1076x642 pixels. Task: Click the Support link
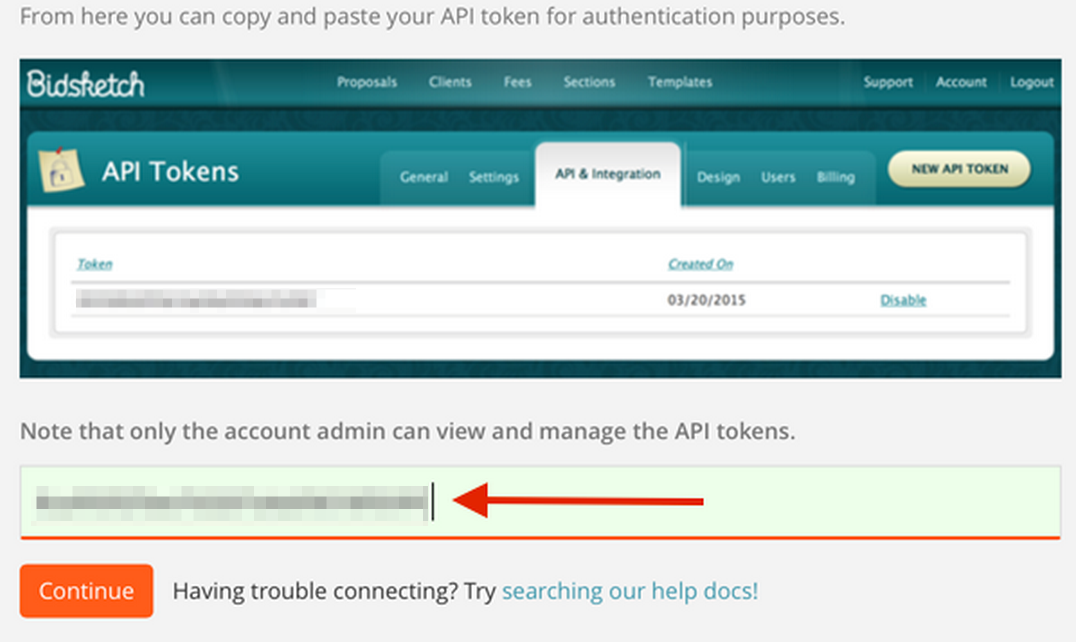(888, 82)
